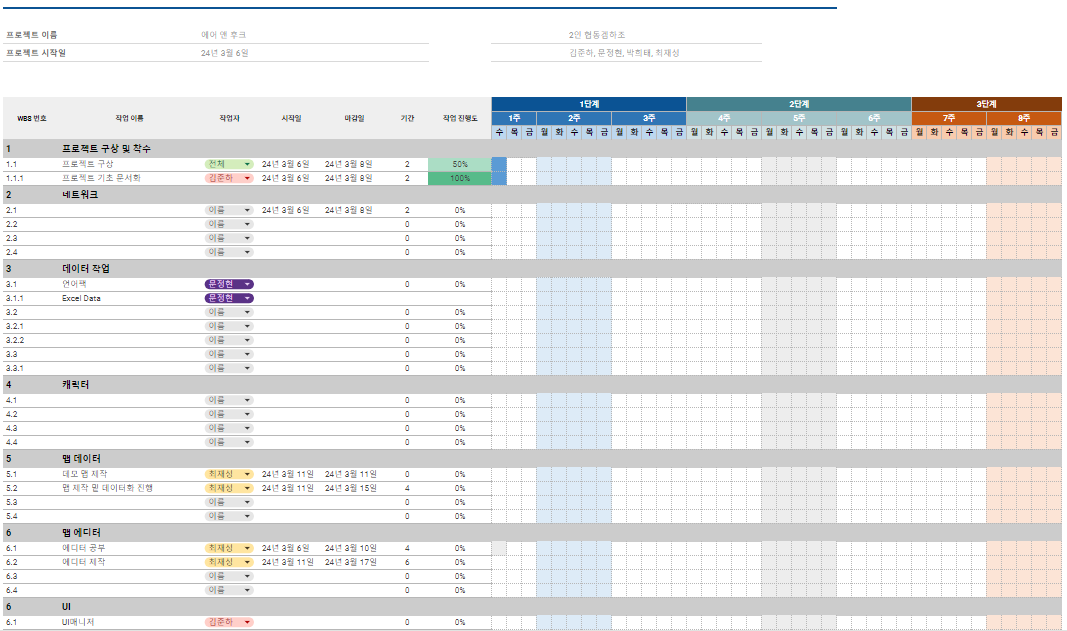Open the assignee dropdown in row 4.1
The image size is (1067, 631).
pyautogui.click(x=229, y=400)
